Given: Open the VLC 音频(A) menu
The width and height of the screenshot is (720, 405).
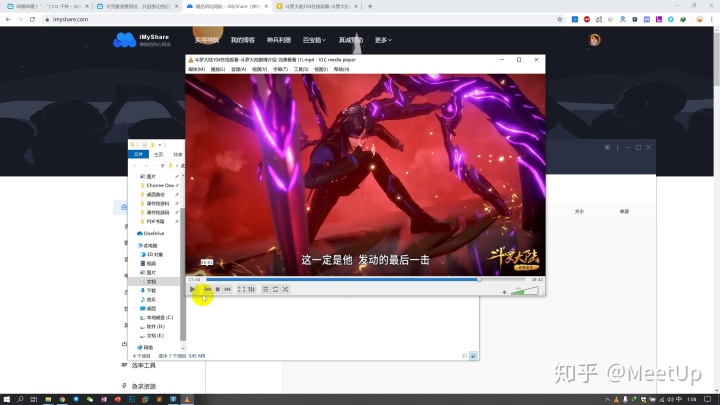Looking at the screenshot, I should 238,69.
